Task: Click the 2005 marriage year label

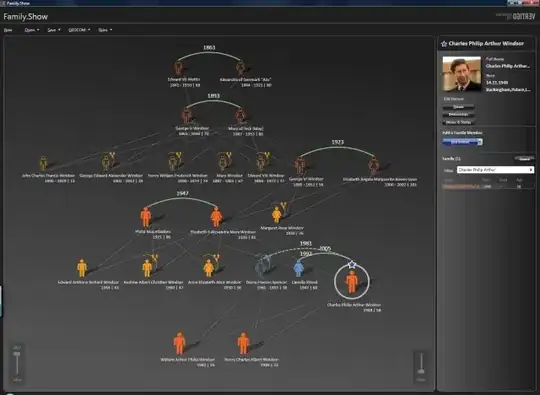Action: 325,248
